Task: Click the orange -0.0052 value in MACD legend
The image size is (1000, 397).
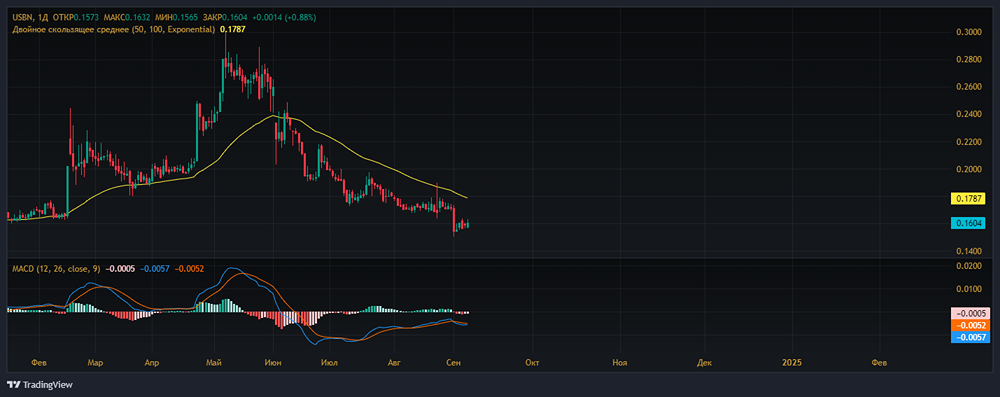Action: tap(189, 269)
